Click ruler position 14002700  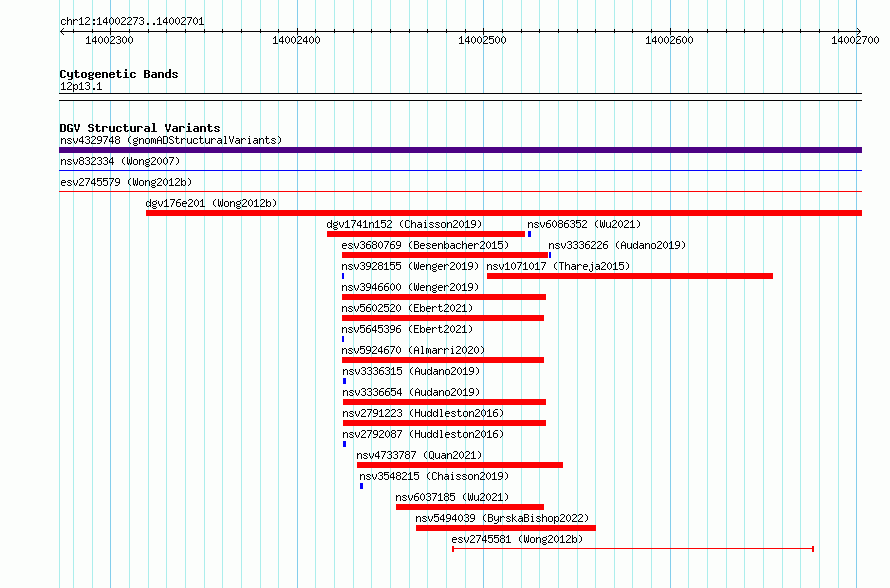click(855, 40)
